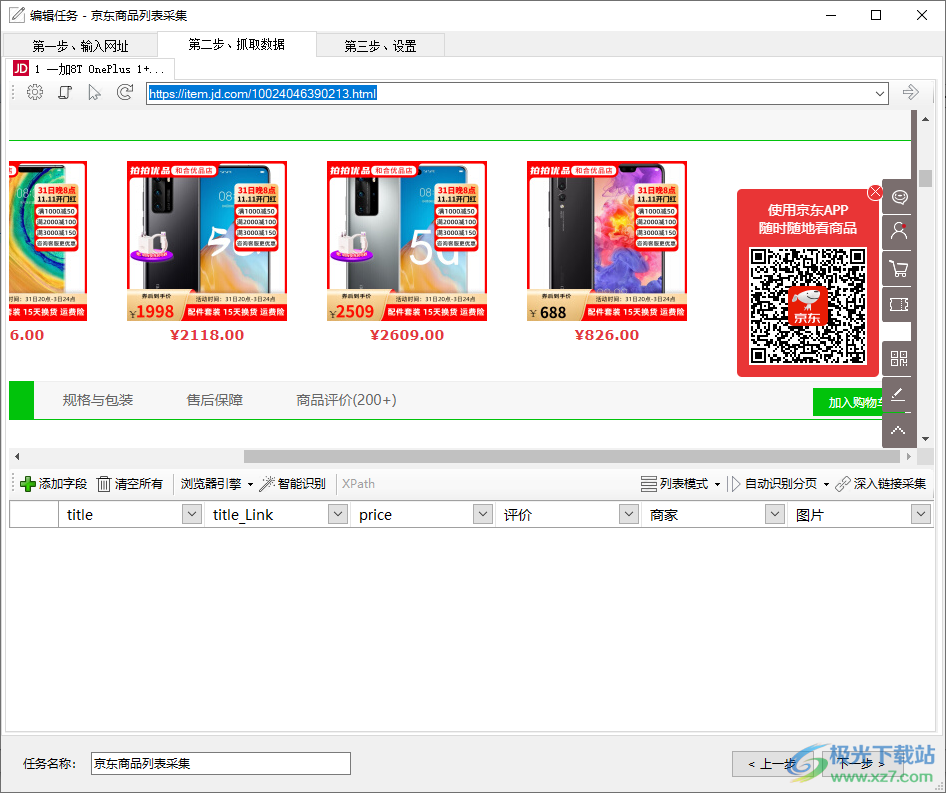Click the horizontal scrollbar left arrow

[17, 456]
